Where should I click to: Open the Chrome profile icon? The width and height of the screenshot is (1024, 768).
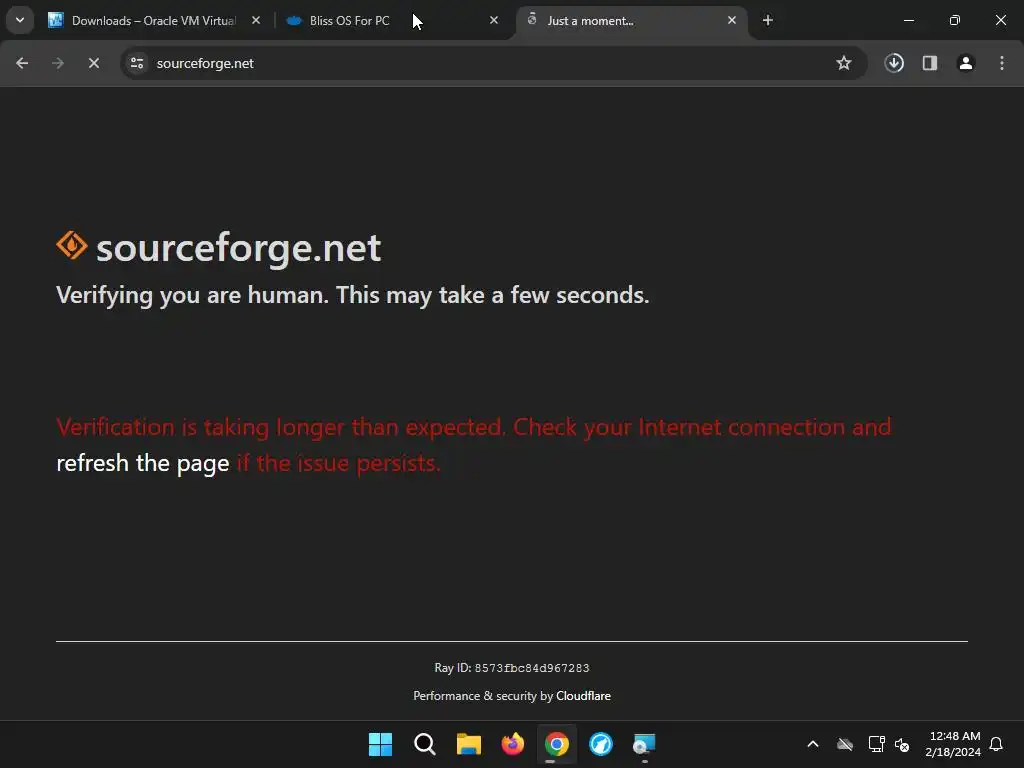pyautogui.click(x=966, y=63)
